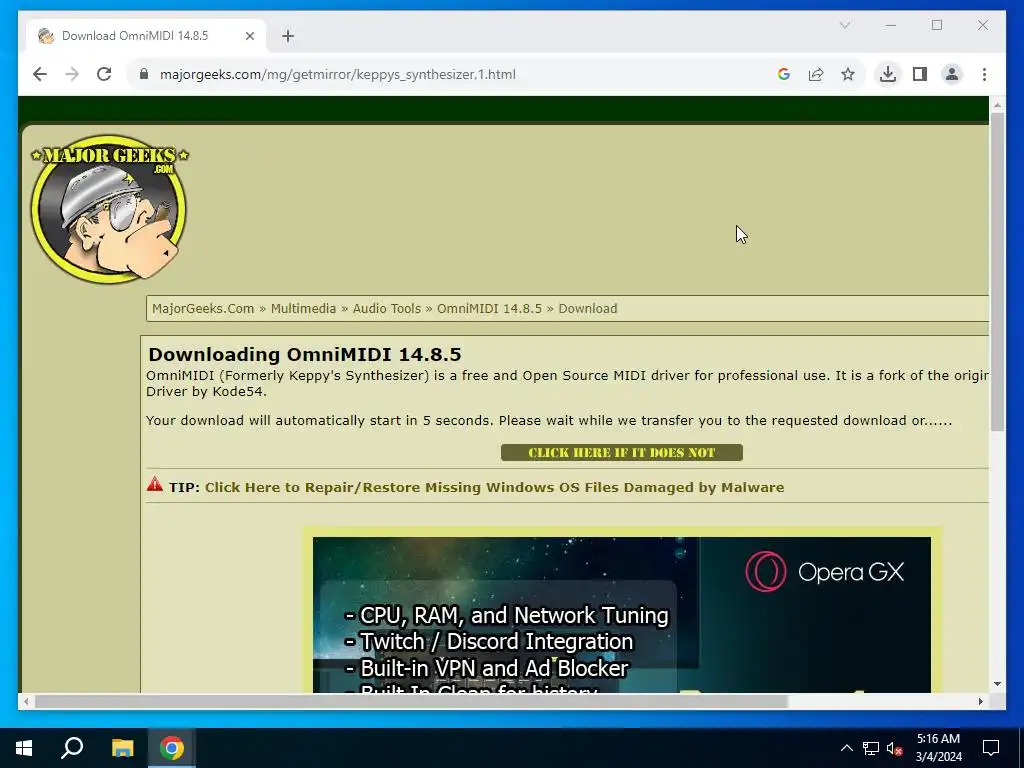This screenshot has width=1024, height=768.
Task: Open Chrome downloads panel
Action: coord(888,74)
